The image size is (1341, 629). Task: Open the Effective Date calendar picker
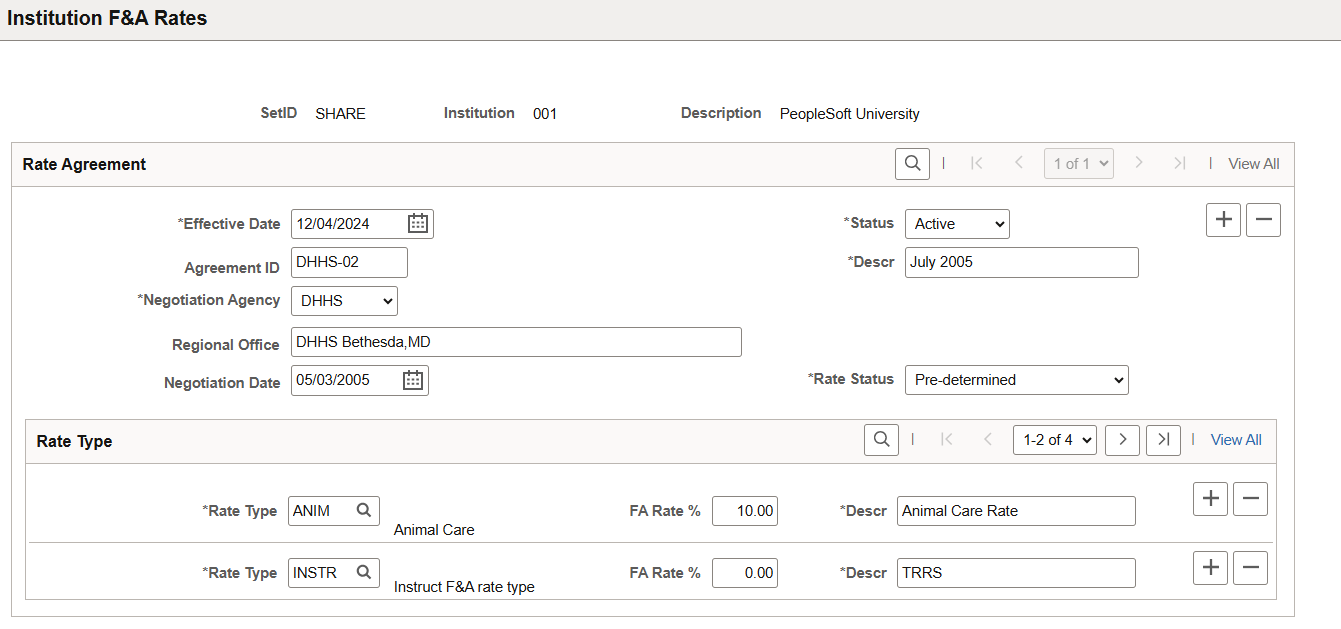pyautogui.click(x=419, y=223)
